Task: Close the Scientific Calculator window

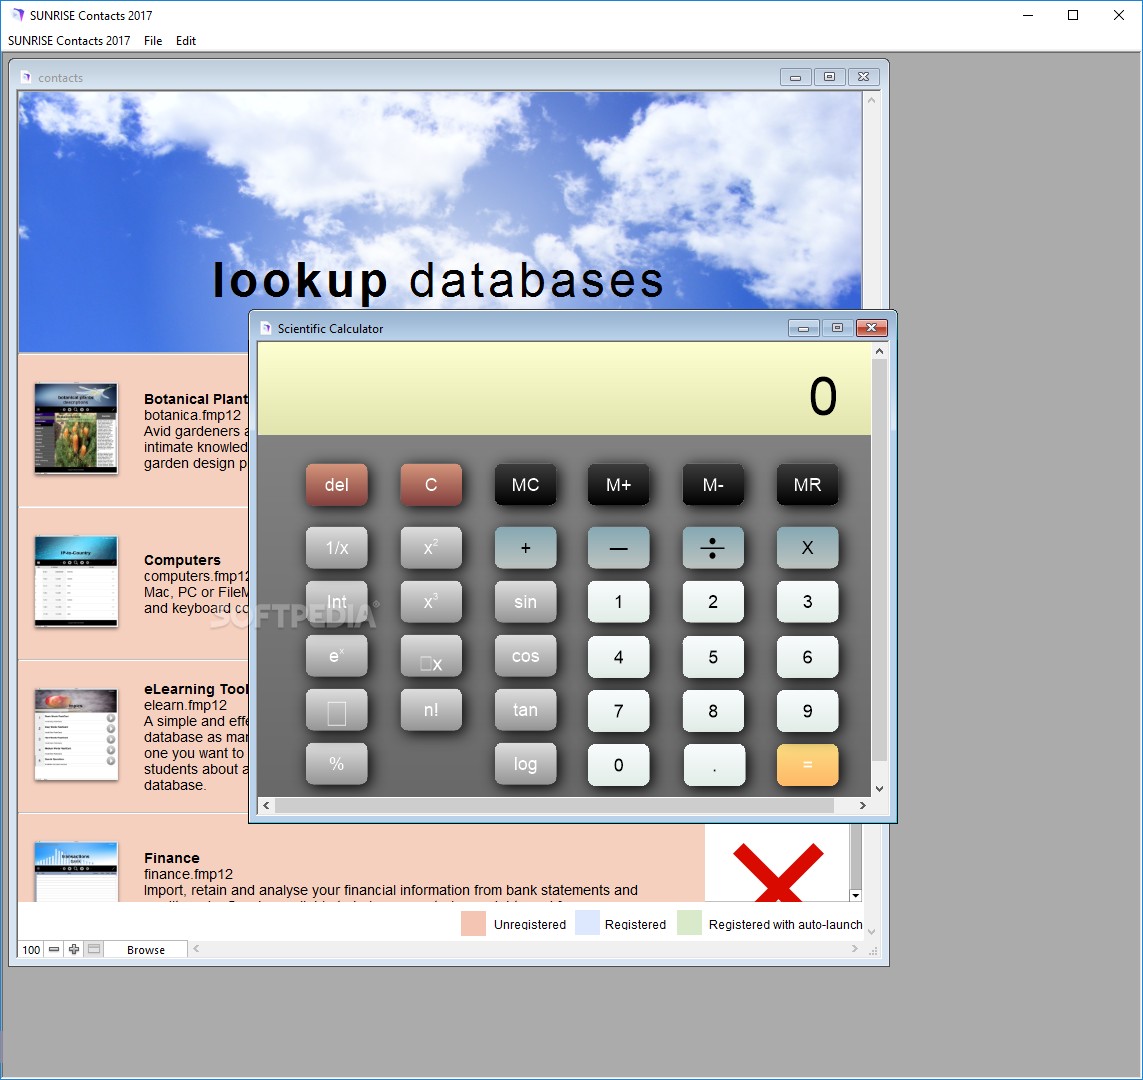Action: [871, 328]
